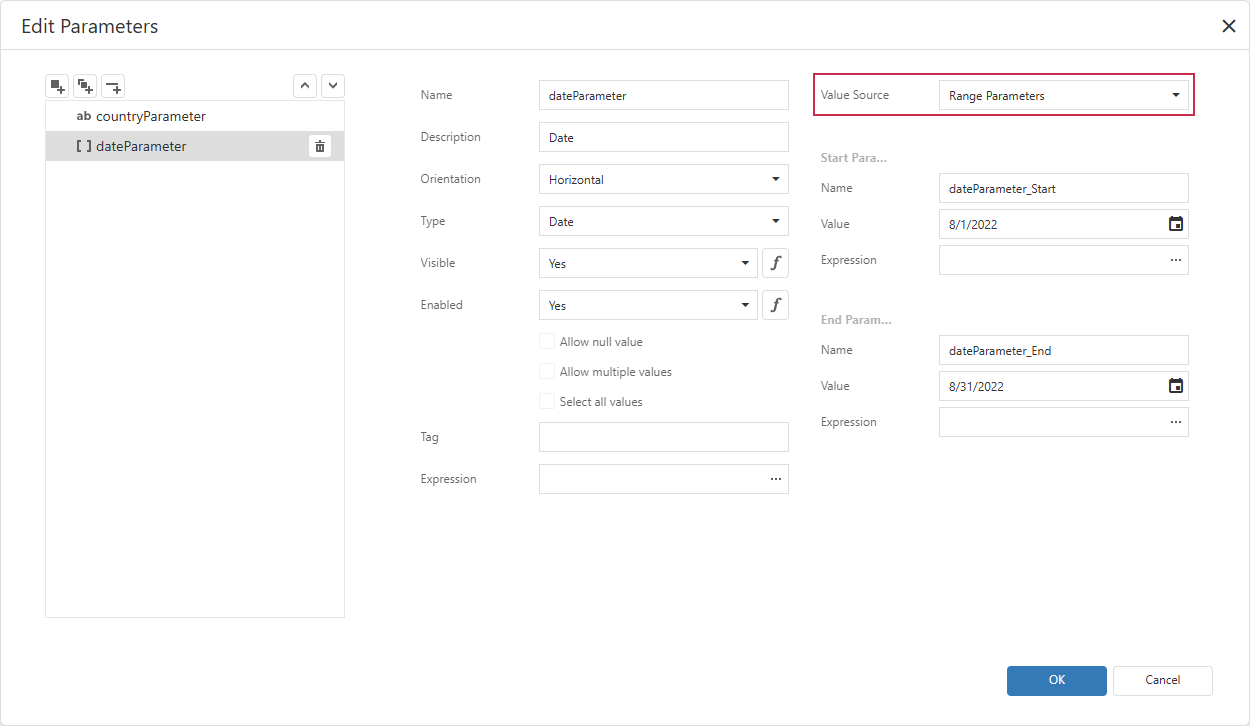
Task: Click ellipsis in main Expression field
Action: (x=776, y=479)
